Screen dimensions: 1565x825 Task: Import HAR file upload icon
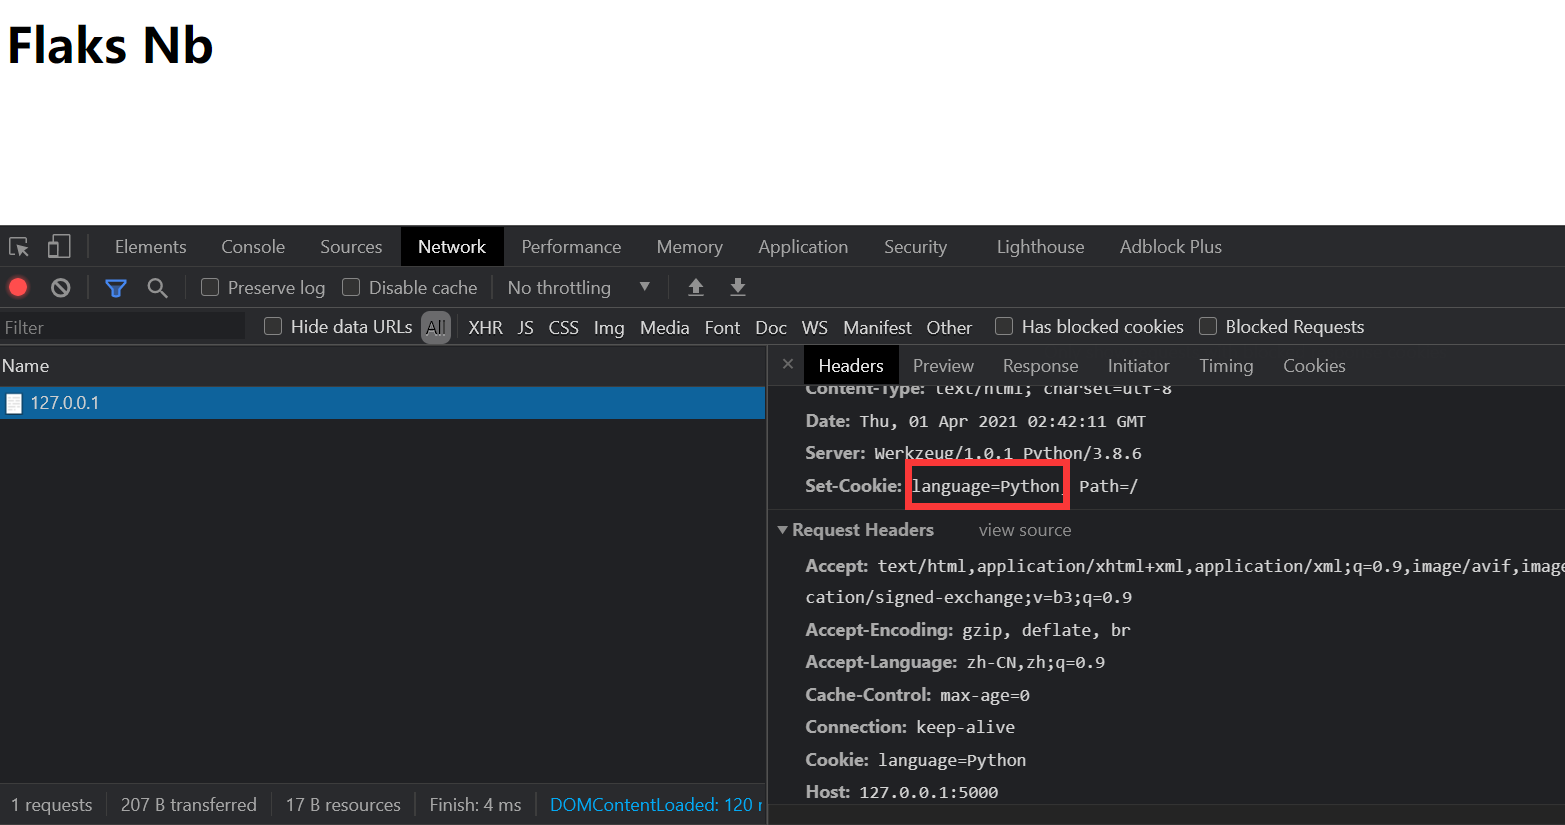696,288
